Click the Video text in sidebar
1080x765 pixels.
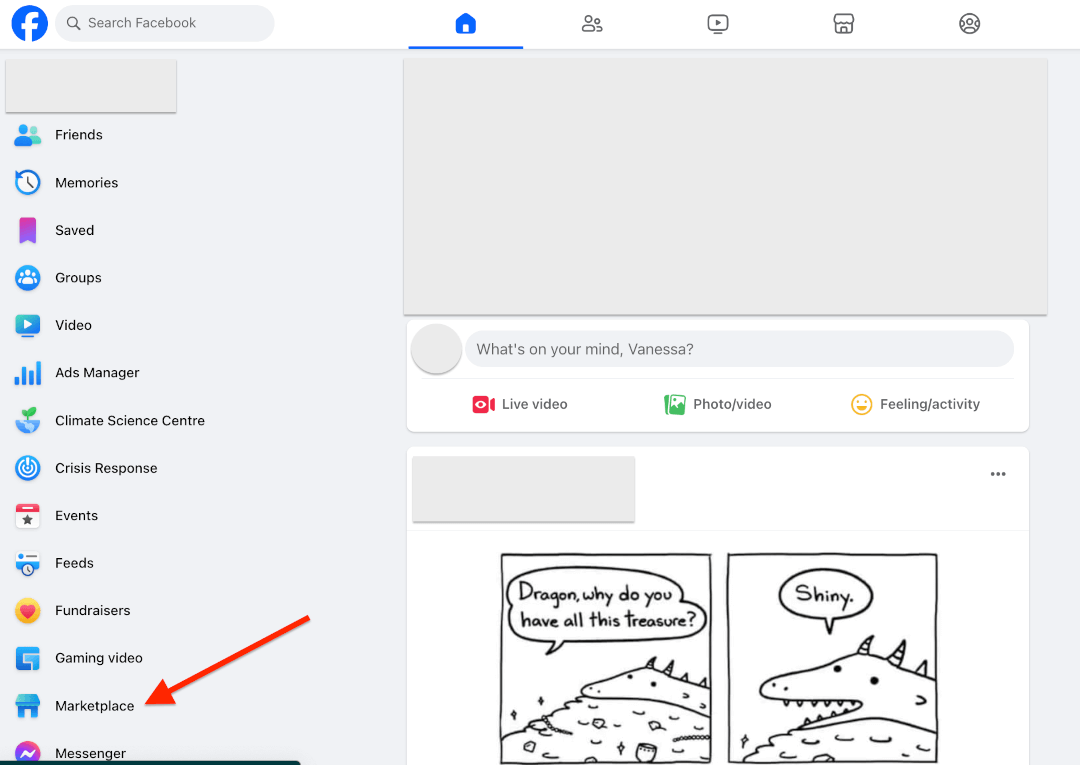(x=73, y=325)
